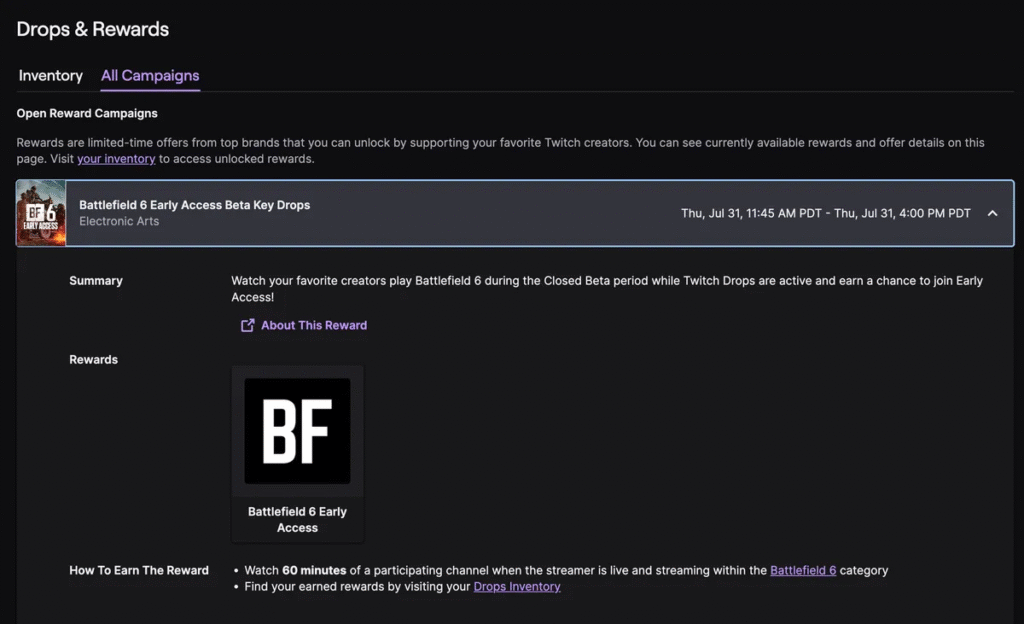Select the BF reward logo image
Viewport: 1024px width, 624px height.
pos(297,431)
